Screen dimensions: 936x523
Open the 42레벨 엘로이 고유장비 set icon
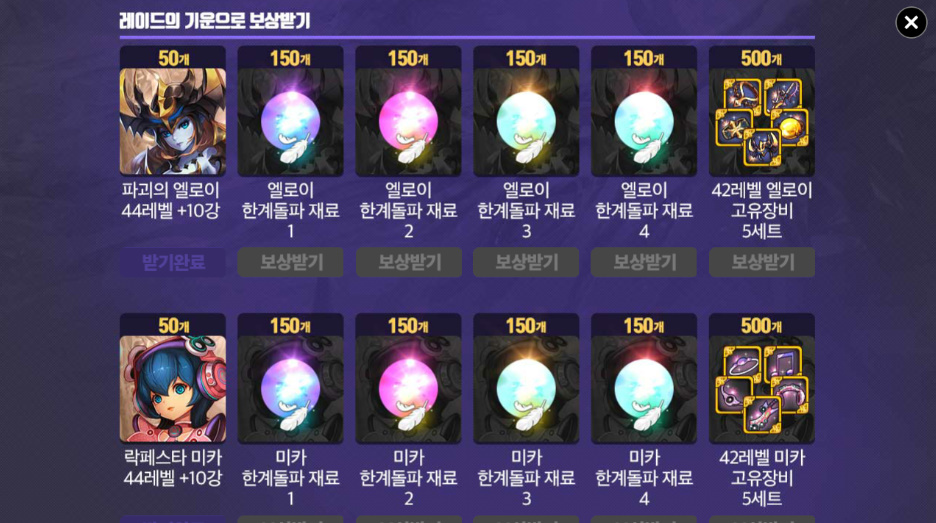(x=762, y=122)
